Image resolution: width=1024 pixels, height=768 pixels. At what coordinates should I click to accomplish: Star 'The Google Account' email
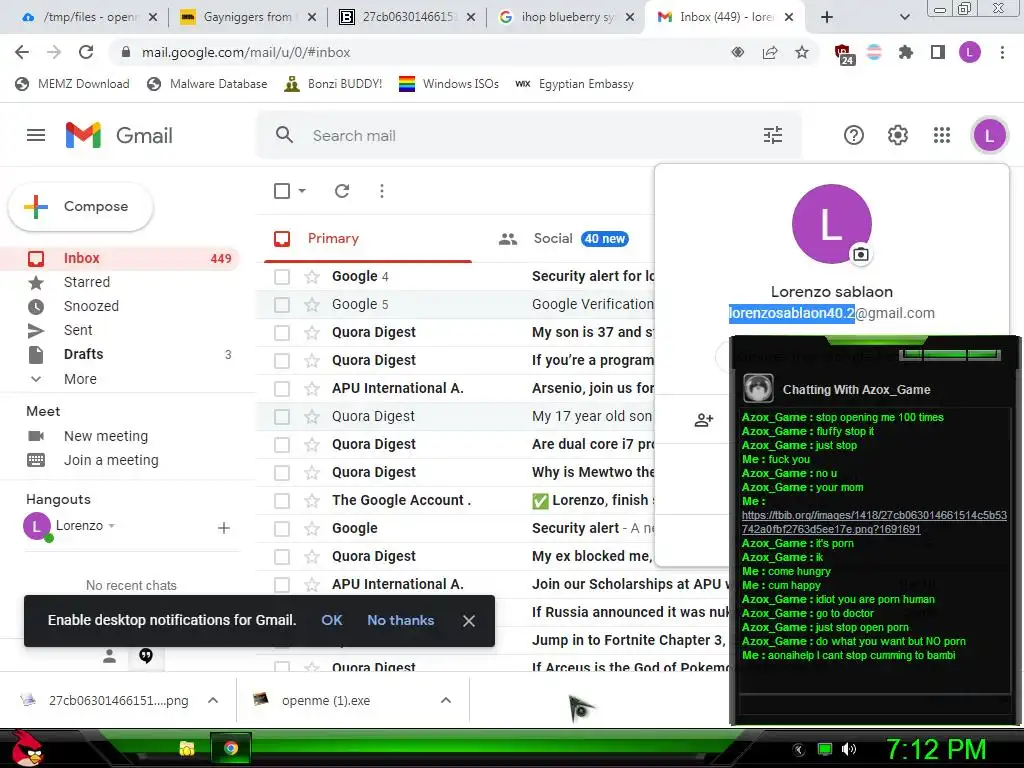[312, 500]
